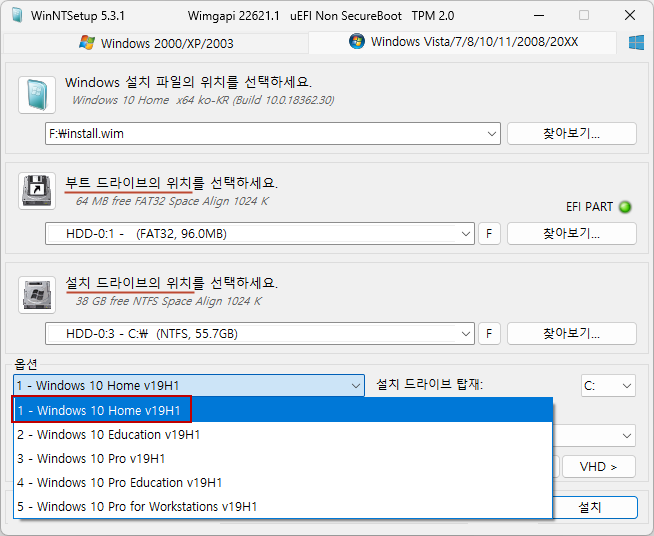The height and width of the screenshot is (536, 654).
Task: Click the F format button beside install drive
Action: (x=489, y=334)
